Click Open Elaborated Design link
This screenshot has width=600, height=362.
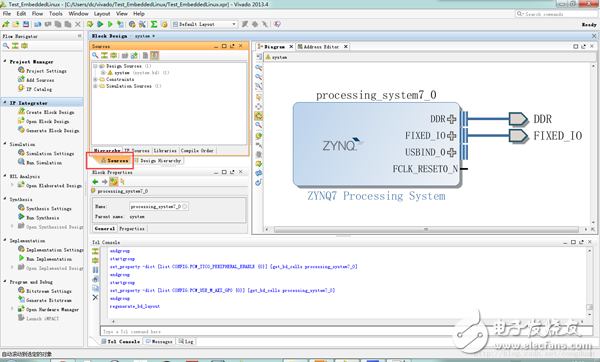[x=54, y=186]
